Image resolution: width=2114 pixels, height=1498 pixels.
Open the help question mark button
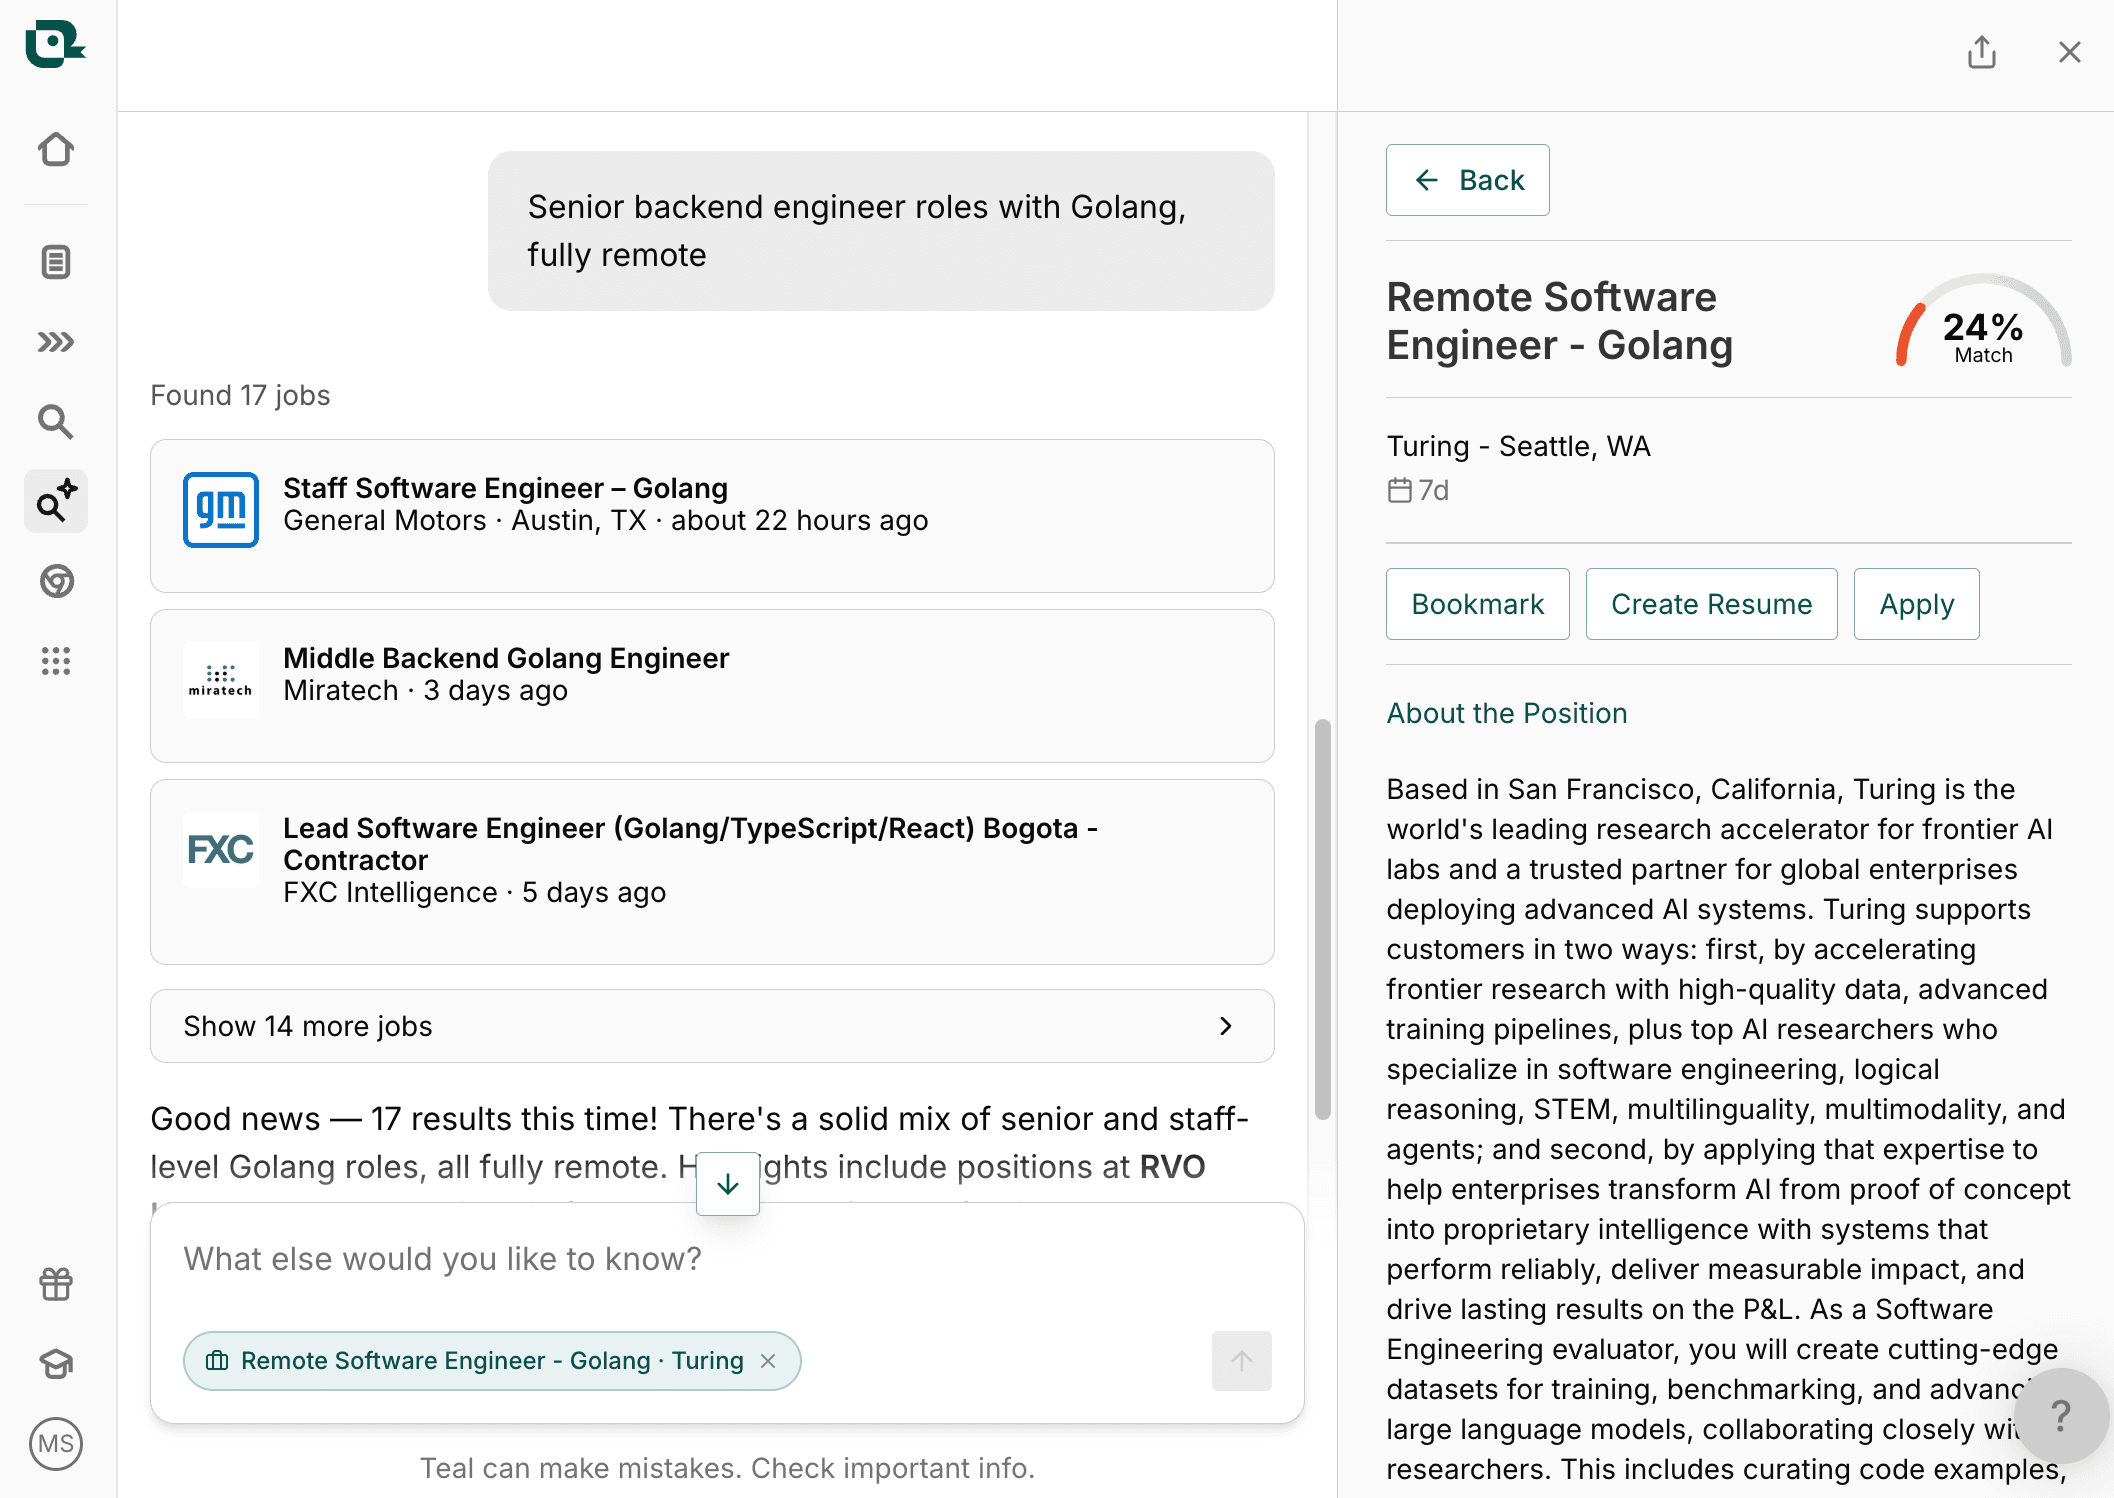tap(2061, 1416)
